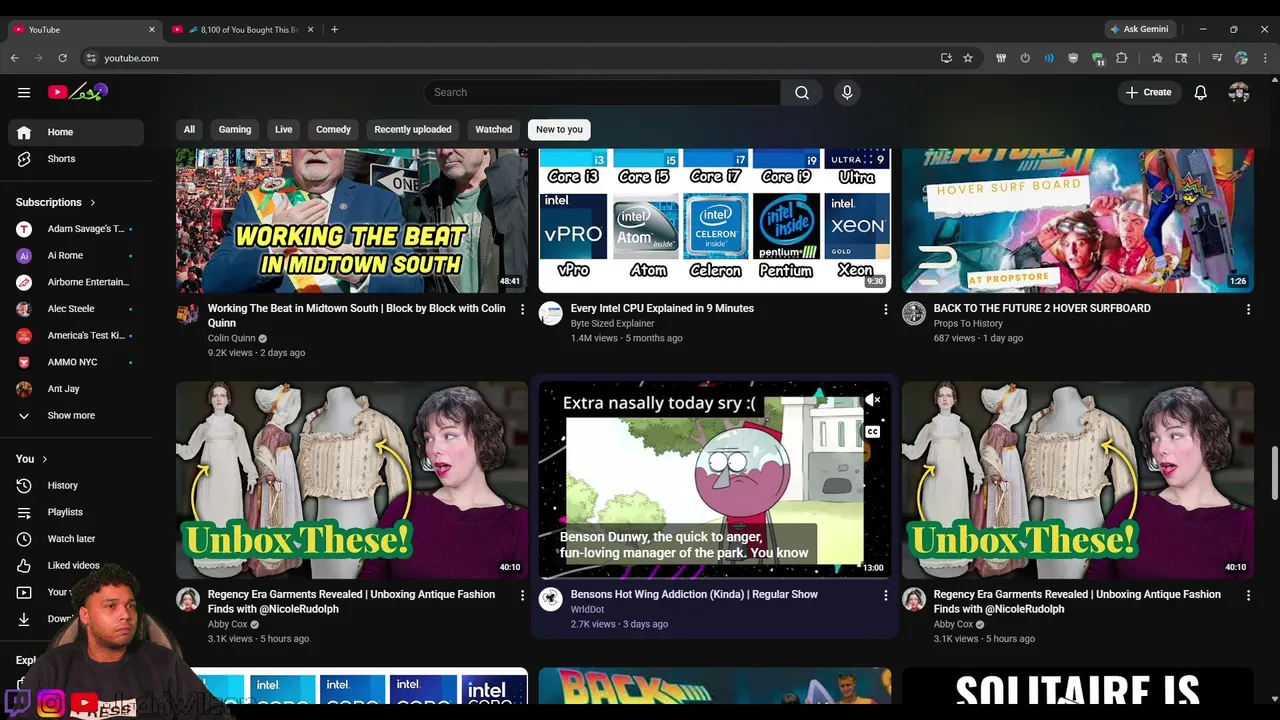Click the Intel CPU logos video thumbnail
Image resolution: width=1280 pixels, height=720 pixels.
pyautogui.click(x=715, y=220)
